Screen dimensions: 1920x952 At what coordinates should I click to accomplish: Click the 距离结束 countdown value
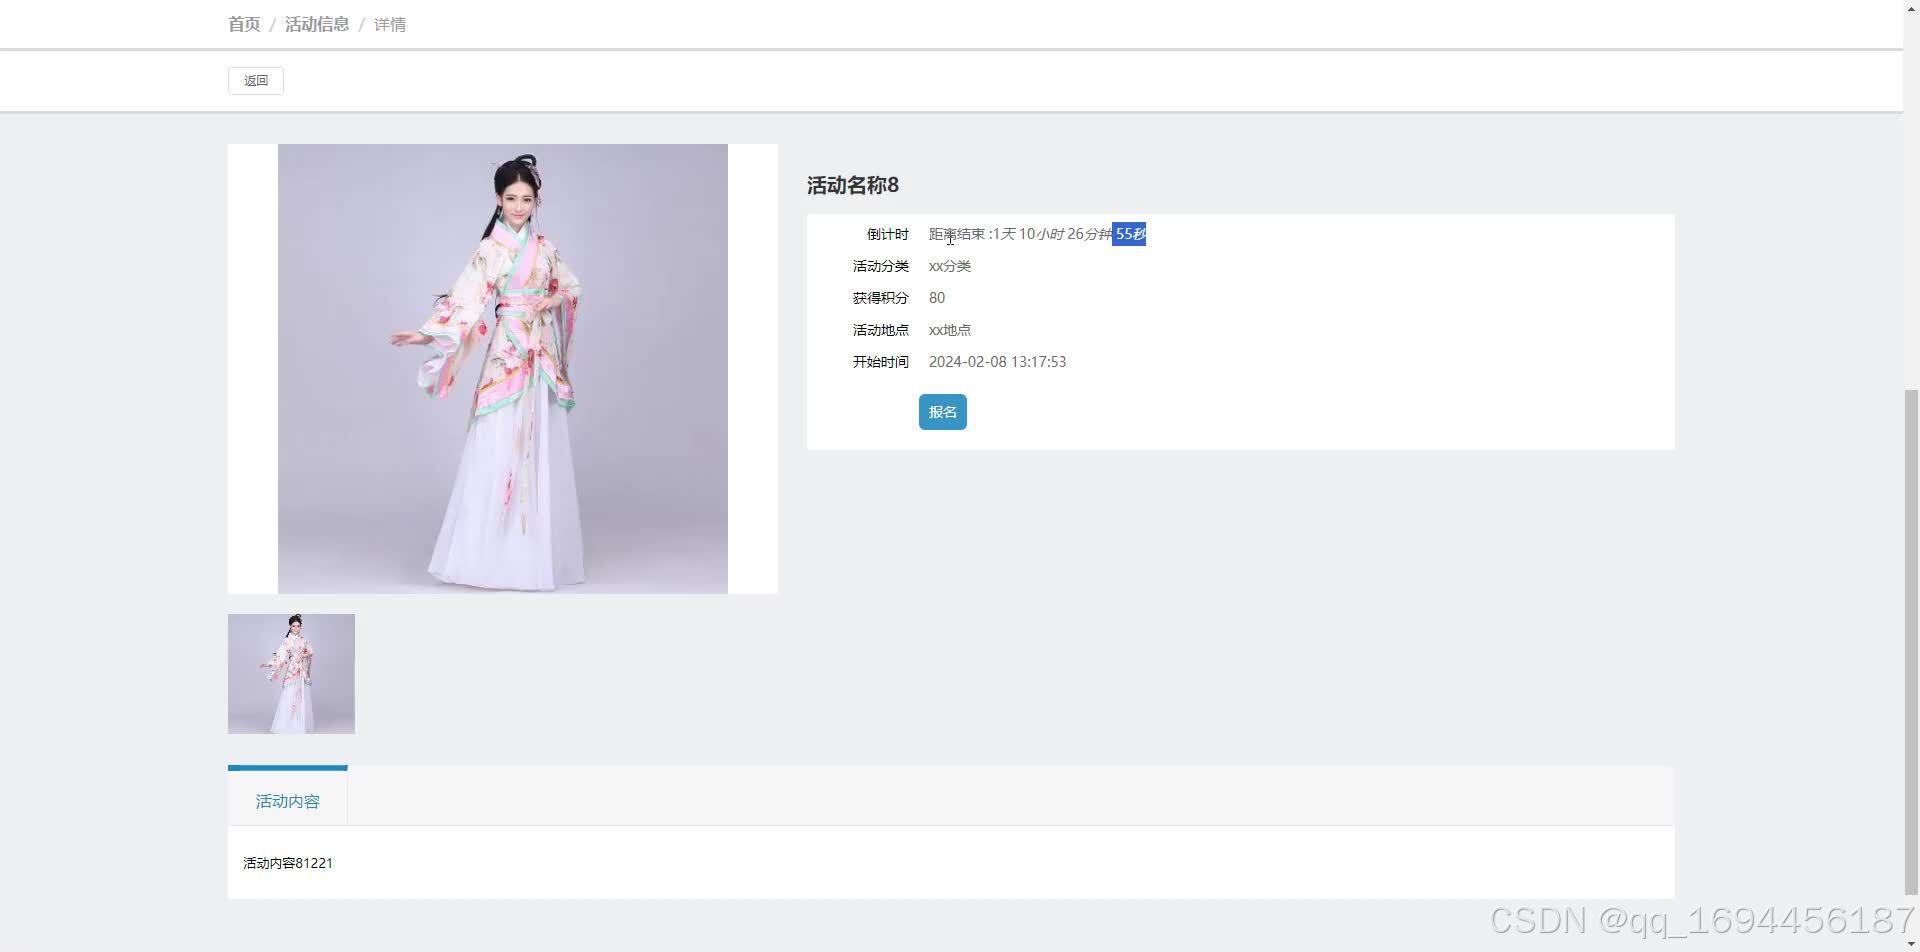coord(1037,234)
